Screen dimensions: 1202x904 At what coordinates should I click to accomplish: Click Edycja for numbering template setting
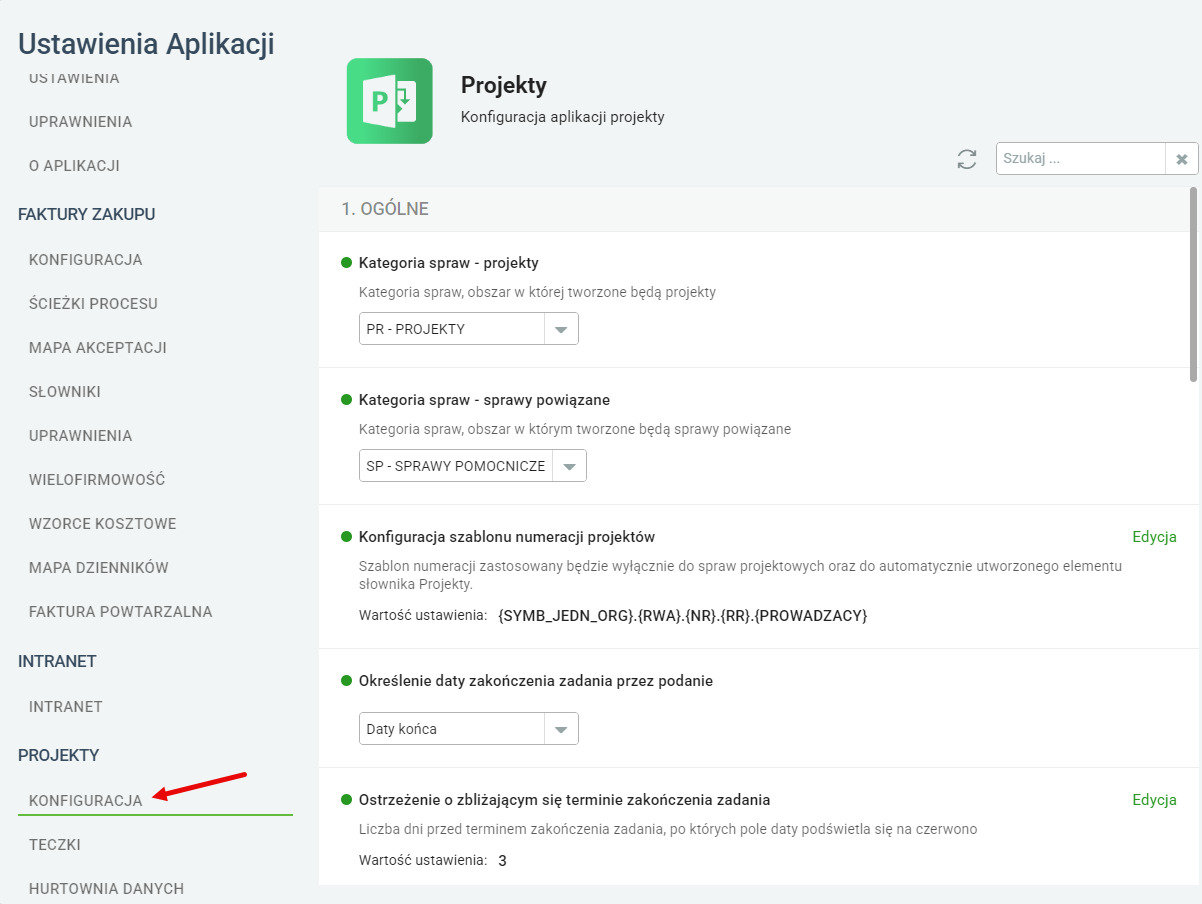pos(1154,537)
